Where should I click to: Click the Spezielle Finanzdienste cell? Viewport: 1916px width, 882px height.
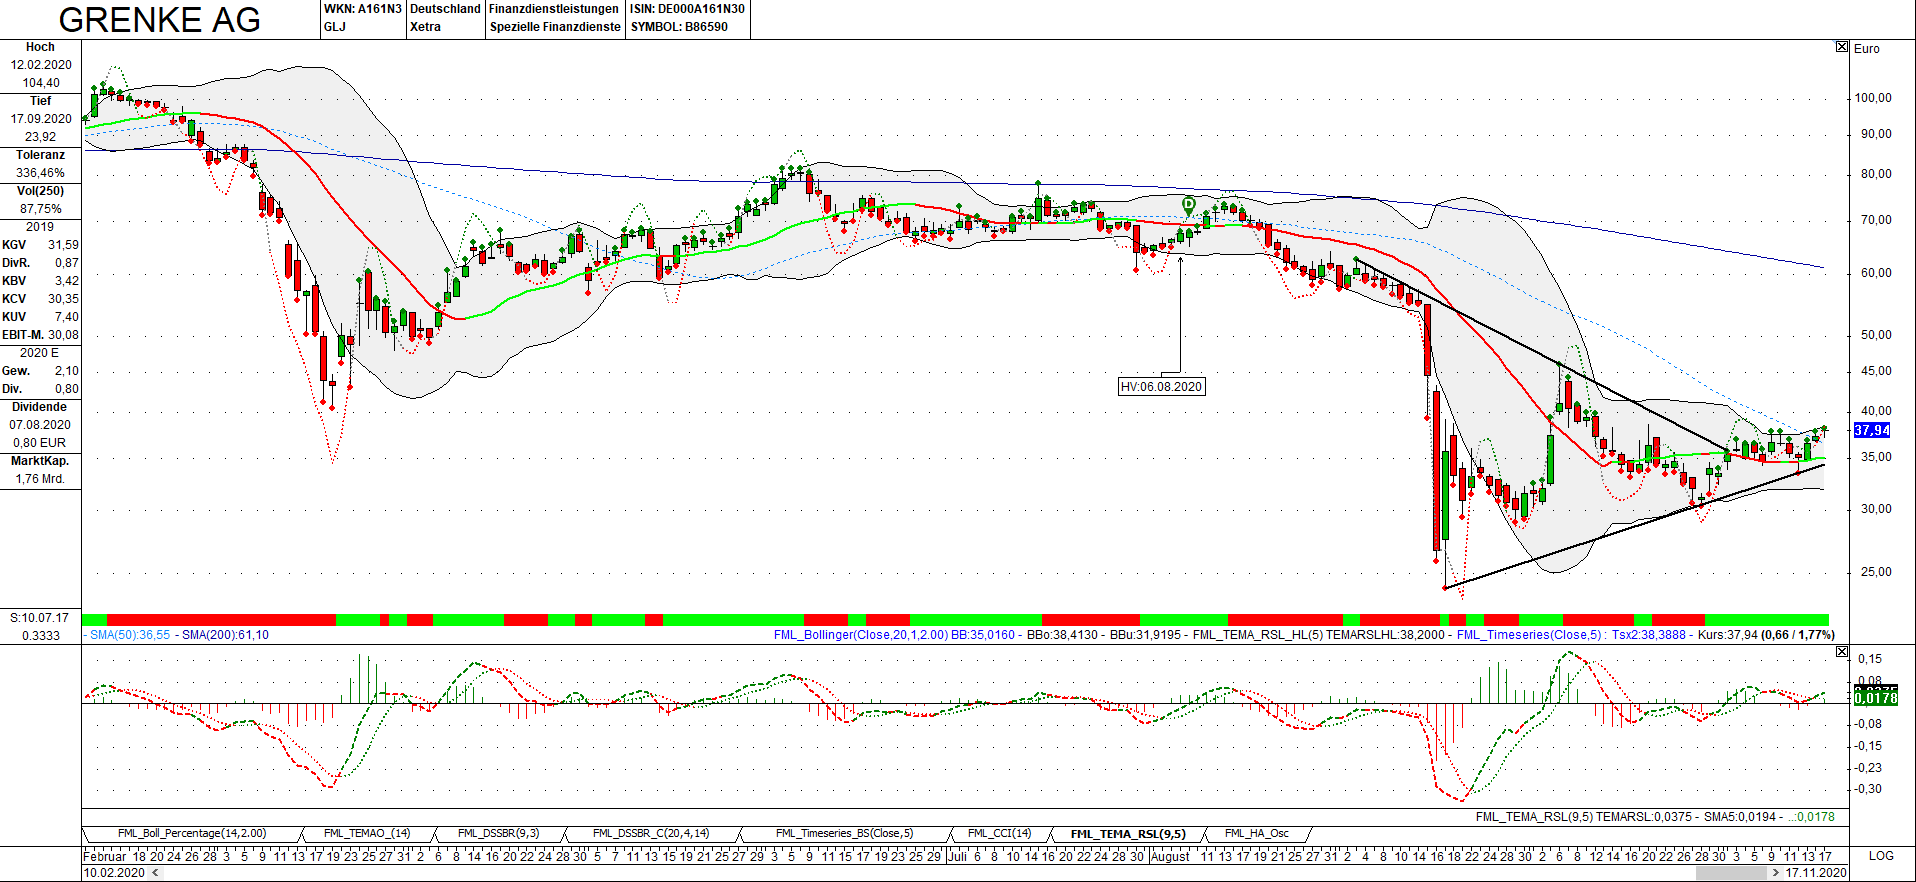point(555,27)
